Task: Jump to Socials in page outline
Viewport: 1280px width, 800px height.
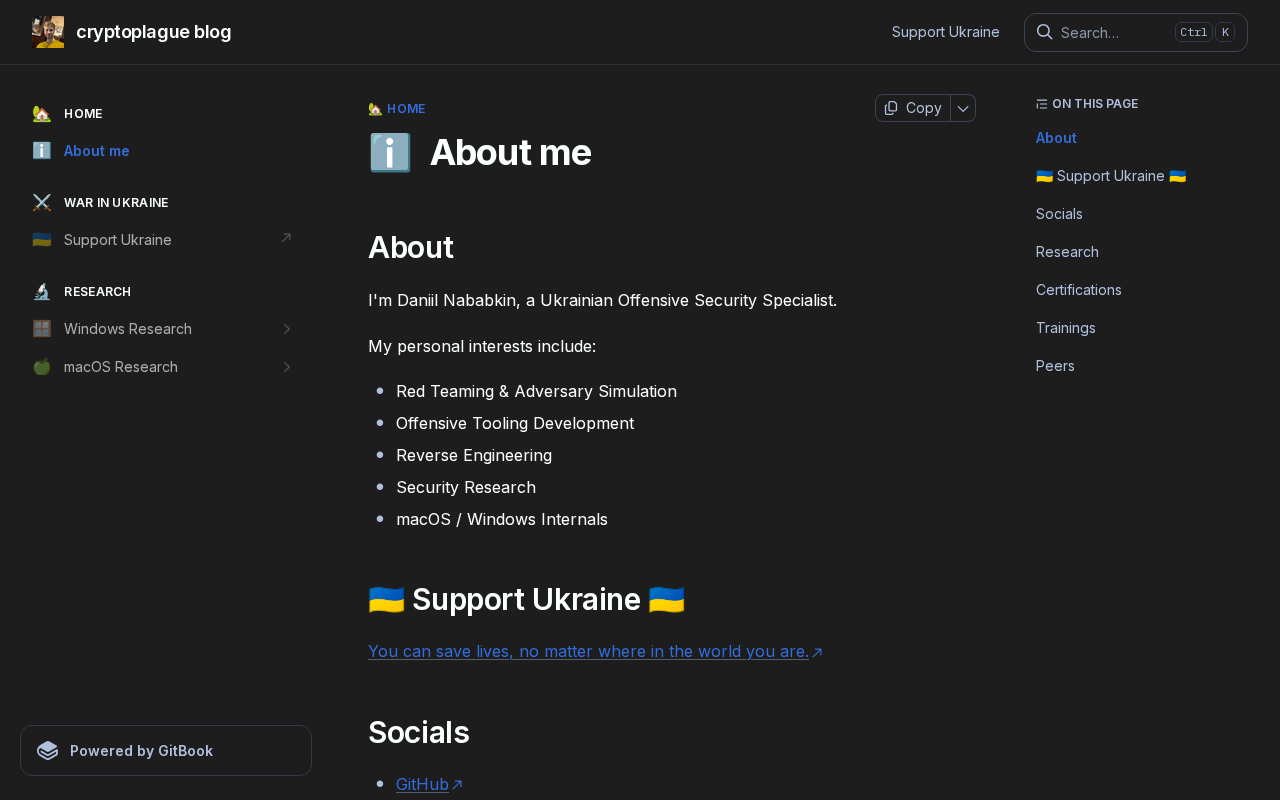Action: click(1059, 214)
